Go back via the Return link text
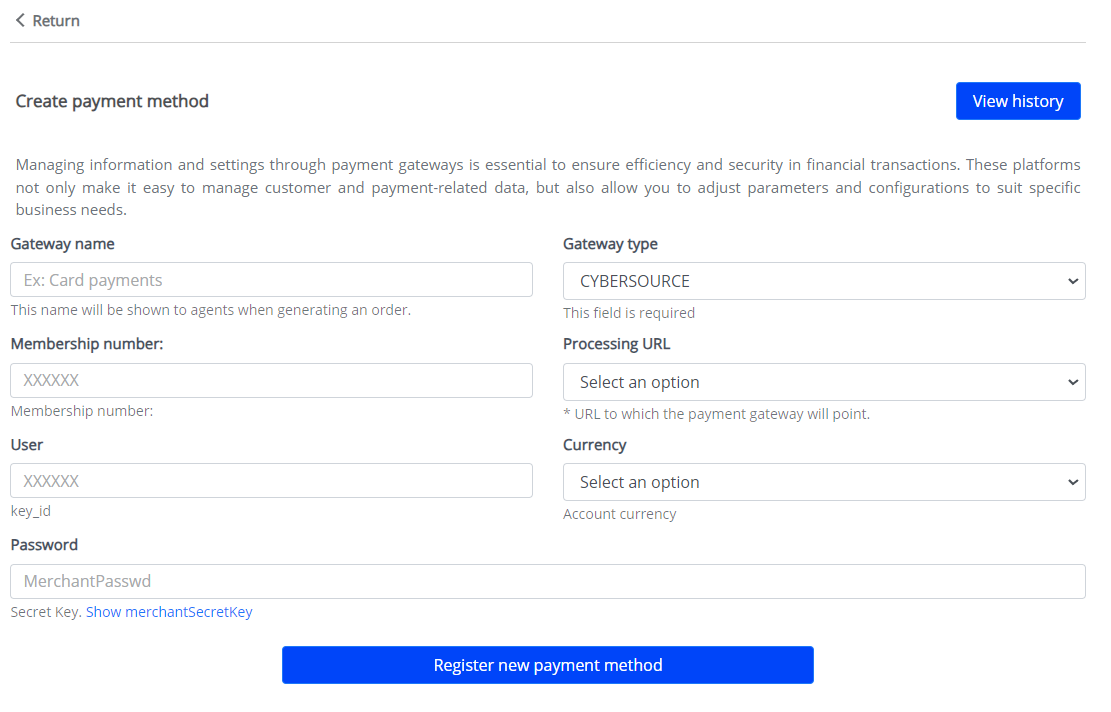Image resolution: width=1111 pixels, height=712 pixels. pyautogui.click(x=56, y=21)
